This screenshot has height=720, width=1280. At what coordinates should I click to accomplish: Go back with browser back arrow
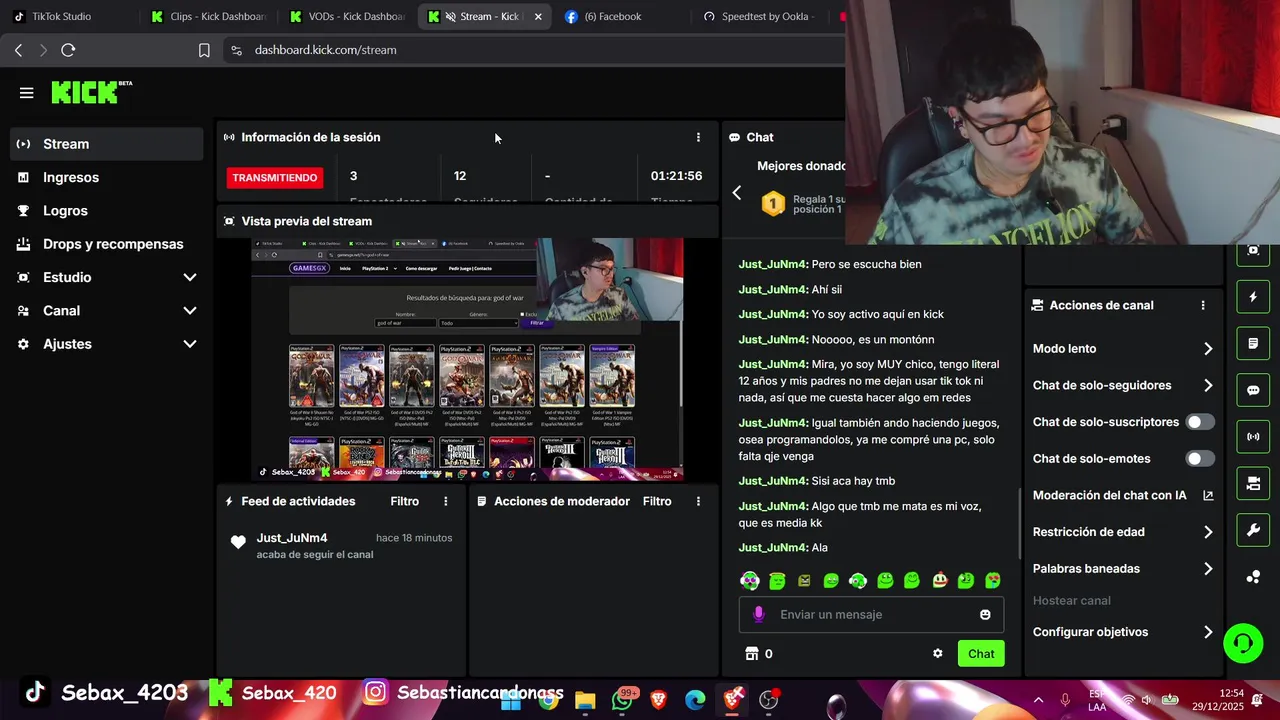pos(18,50)
